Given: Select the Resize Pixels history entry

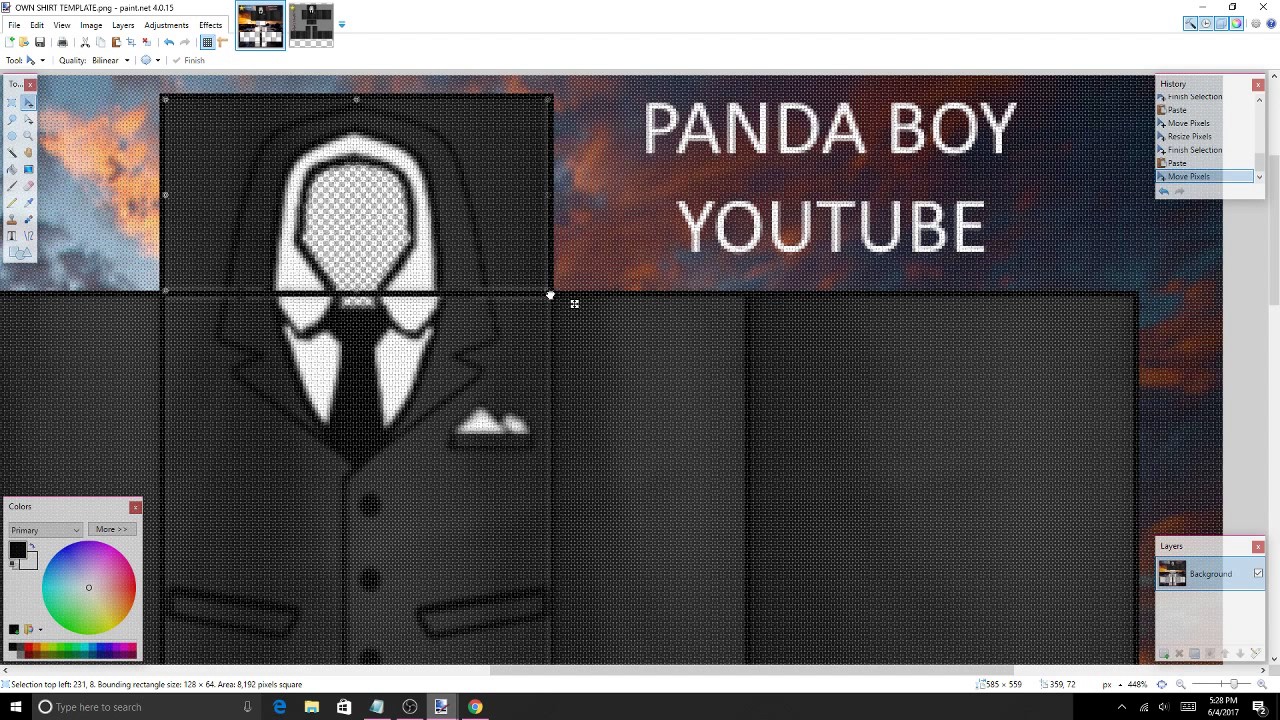Looking at the screenshot, I should 1189,136.
